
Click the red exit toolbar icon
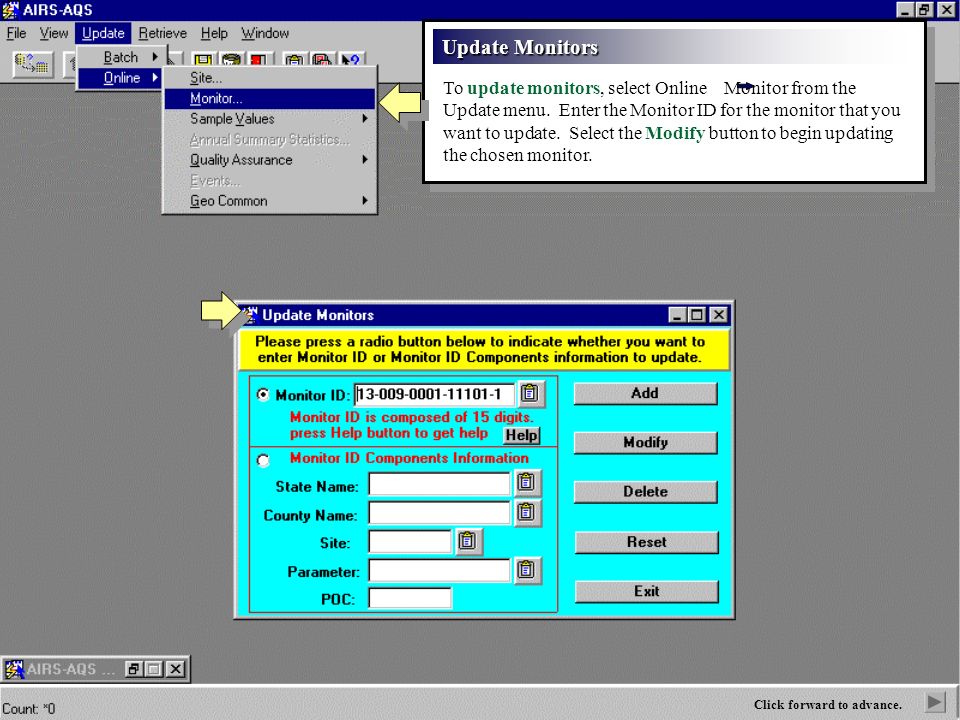pyautogui.click(x=258, y=60)
